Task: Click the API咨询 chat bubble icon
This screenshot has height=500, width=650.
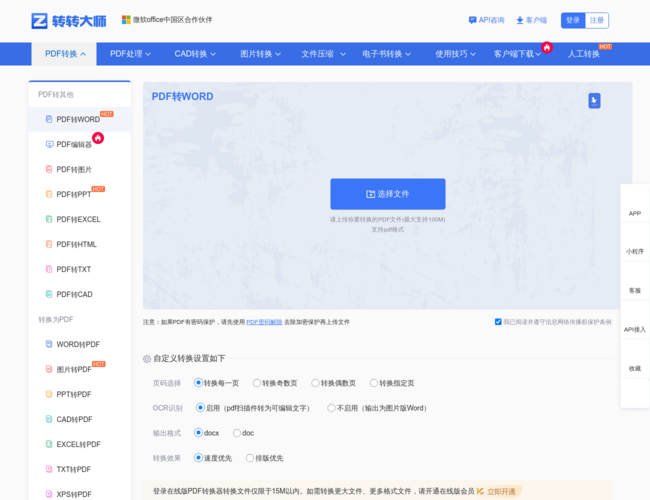Action: click(473, 20)
